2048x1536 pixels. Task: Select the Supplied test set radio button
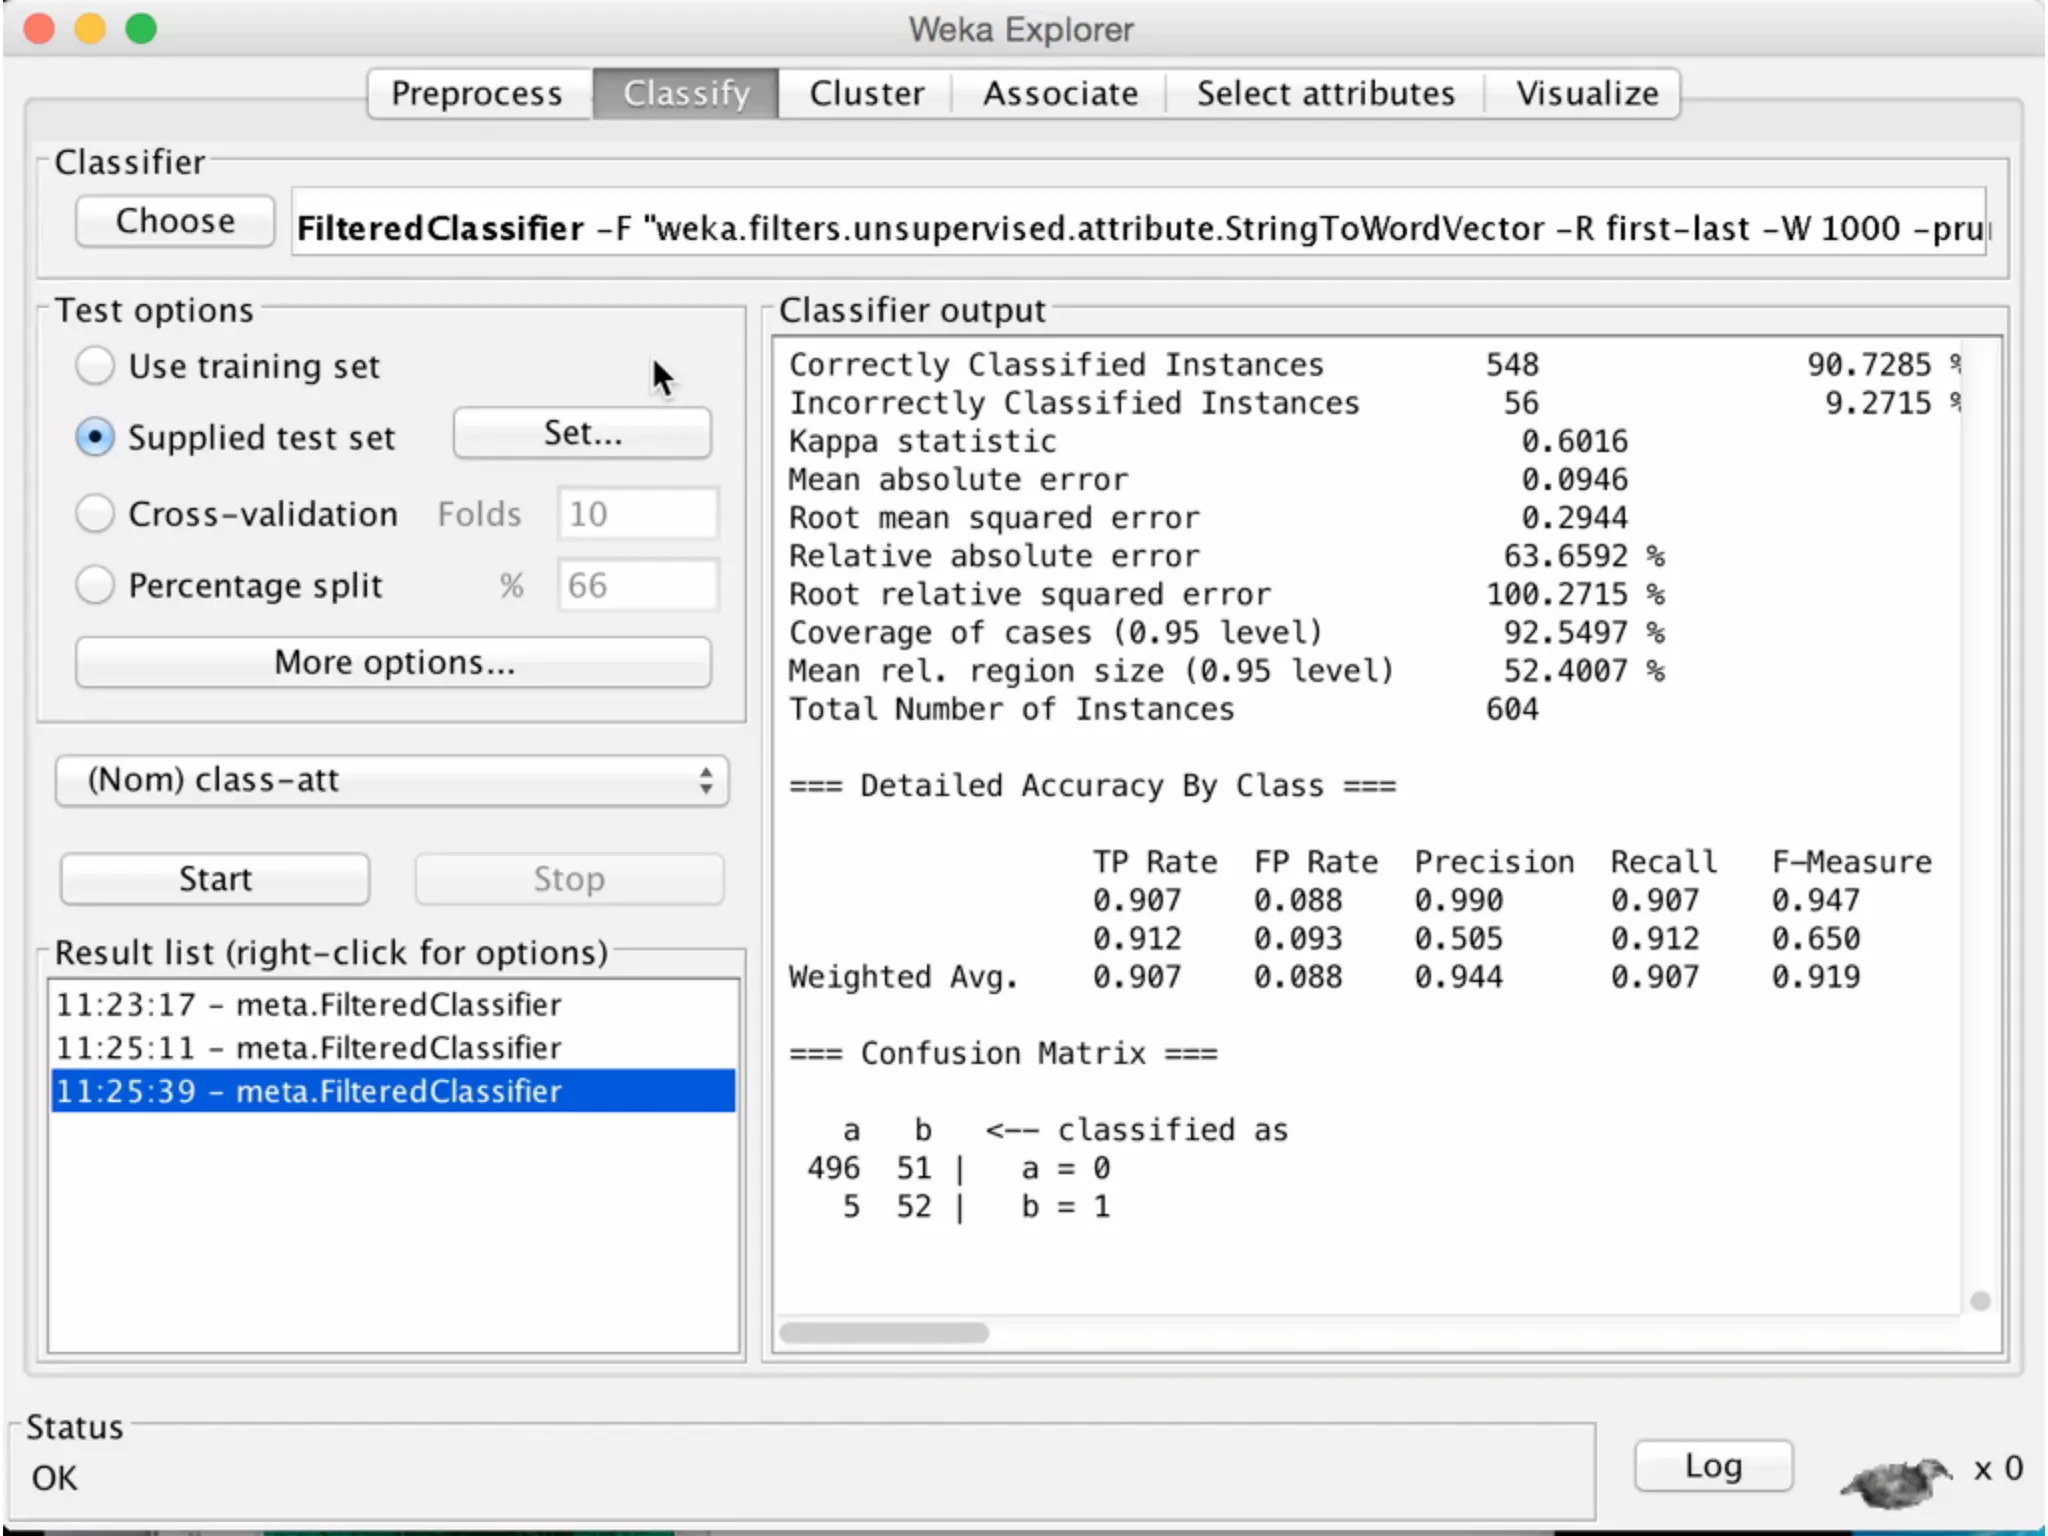(x=95, y=438)
